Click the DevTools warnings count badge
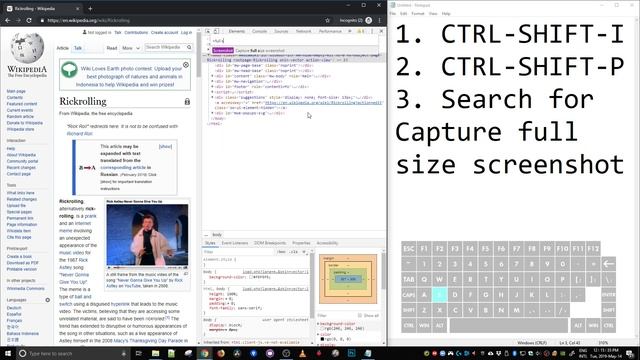Screen dimensions: 640x360 pos(360,31)
